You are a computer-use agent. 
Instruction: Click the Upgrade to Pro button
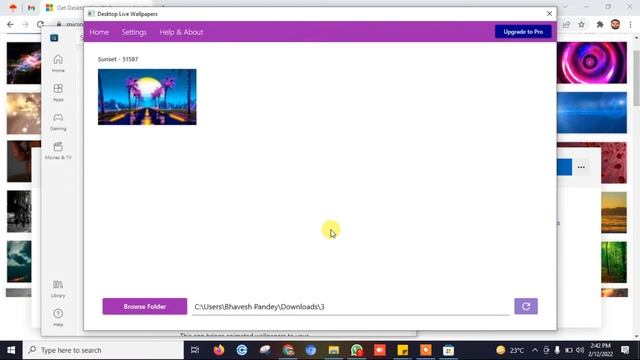coord(523,31)
